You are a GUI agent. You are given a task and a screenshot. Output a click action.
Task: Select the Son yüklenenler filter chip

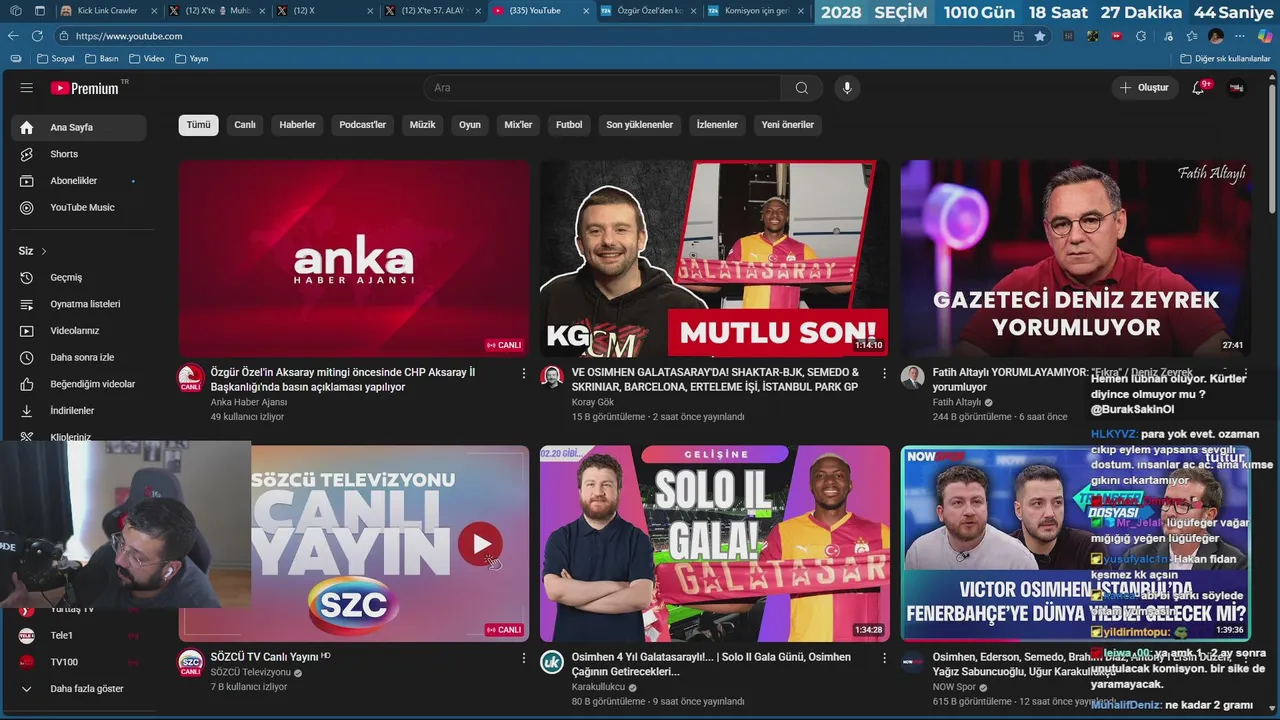(639, 125)
